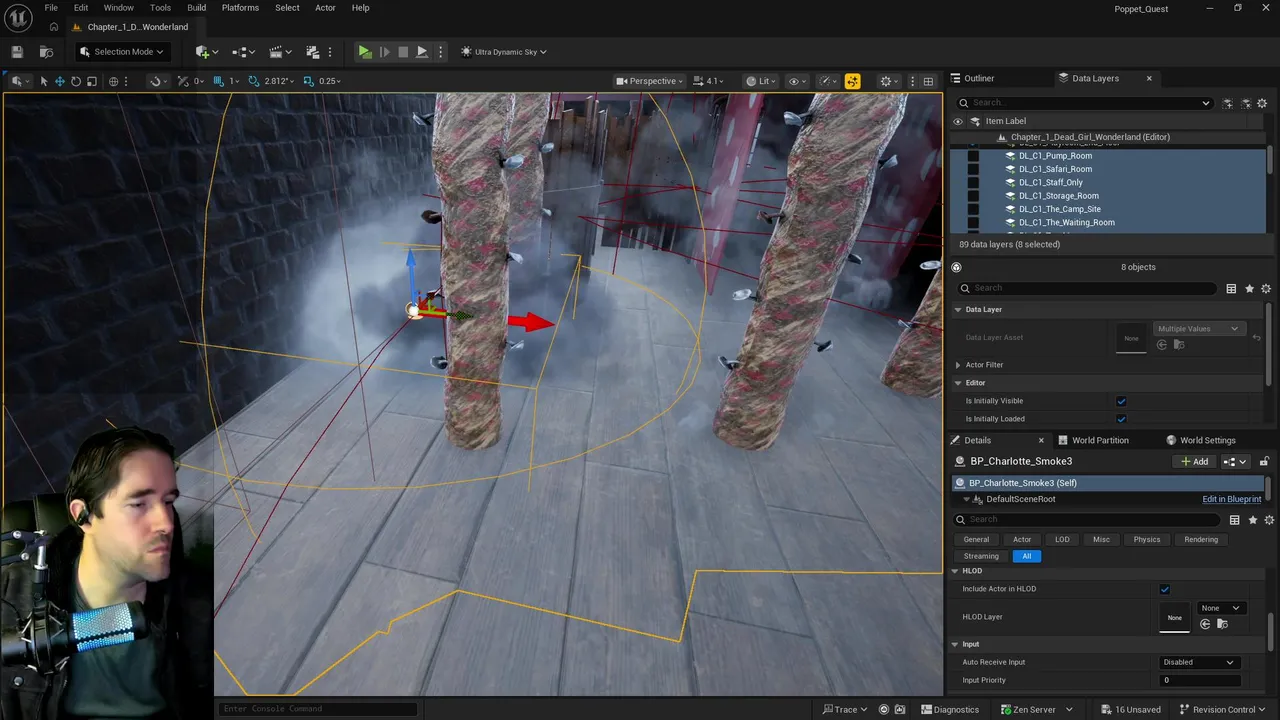Image resolution: width=1280 pixels, height=720 pixels.
Task: Click the green Play in editor button
Action: (x=365, y=52)
